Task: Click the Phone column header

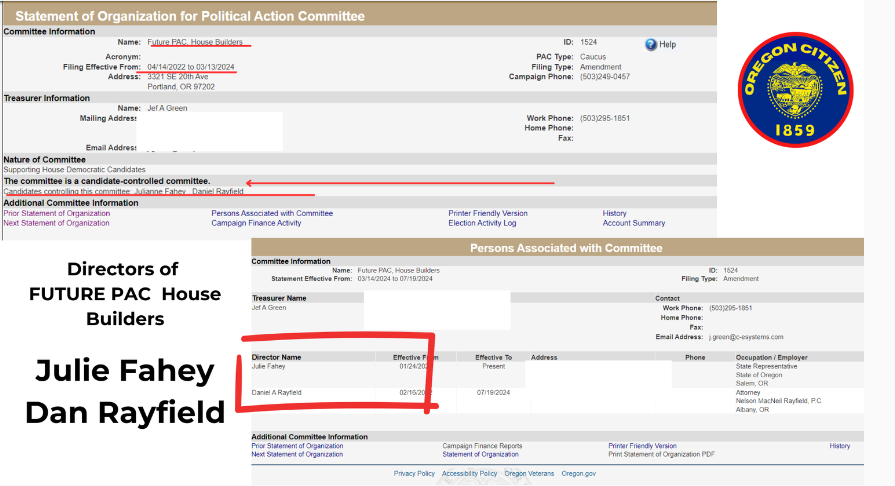Action: 695,357
